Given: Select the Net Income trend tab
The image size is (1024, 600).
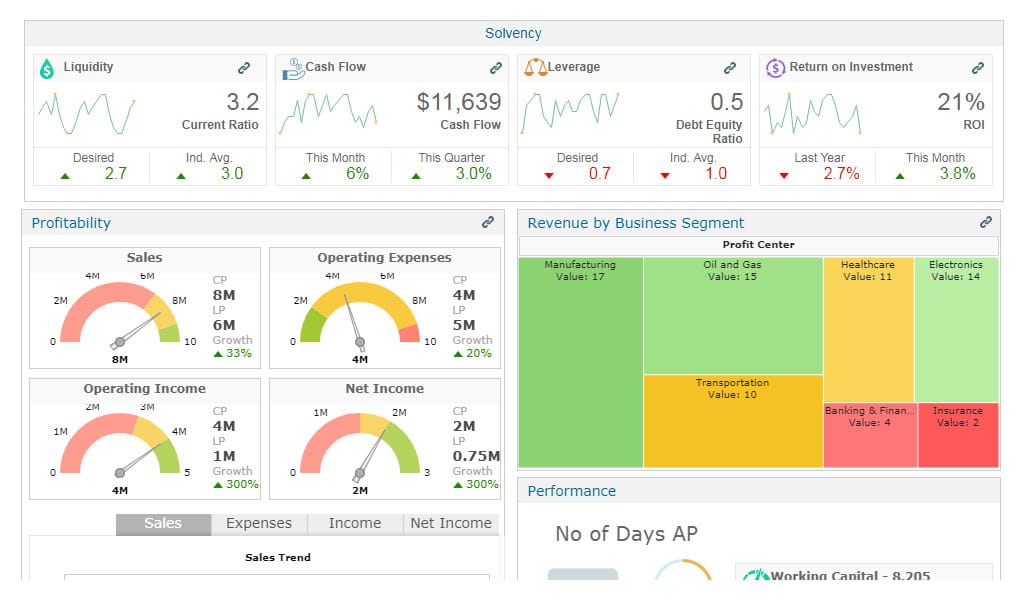Looking at the screenshot, I should (451, 524).
